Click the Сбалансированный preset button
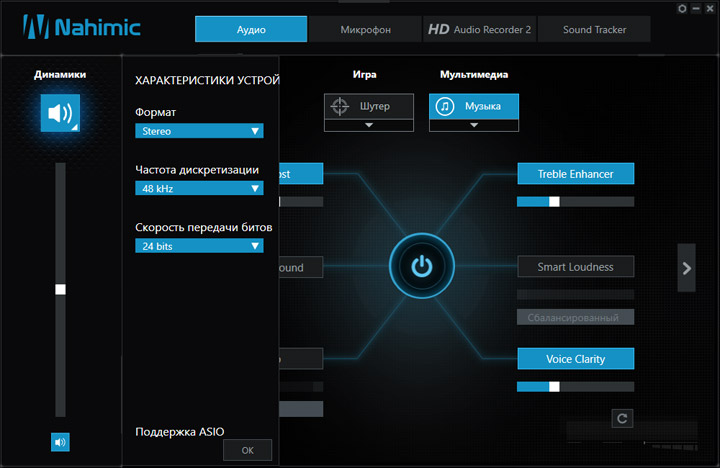The height and width of the screenshot is (468, 720). point(576,317)
